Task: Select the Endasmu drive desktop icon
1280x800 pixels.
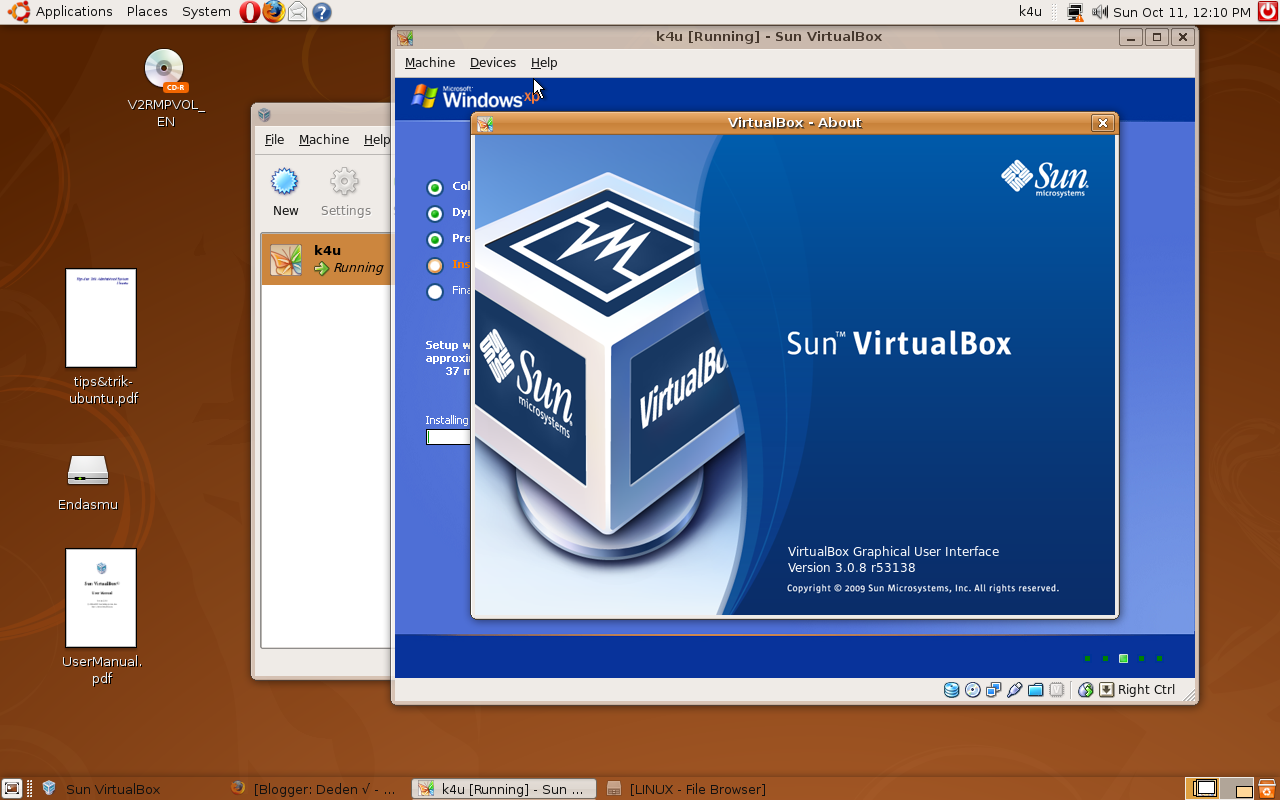Action: click(x=88, y=482)
